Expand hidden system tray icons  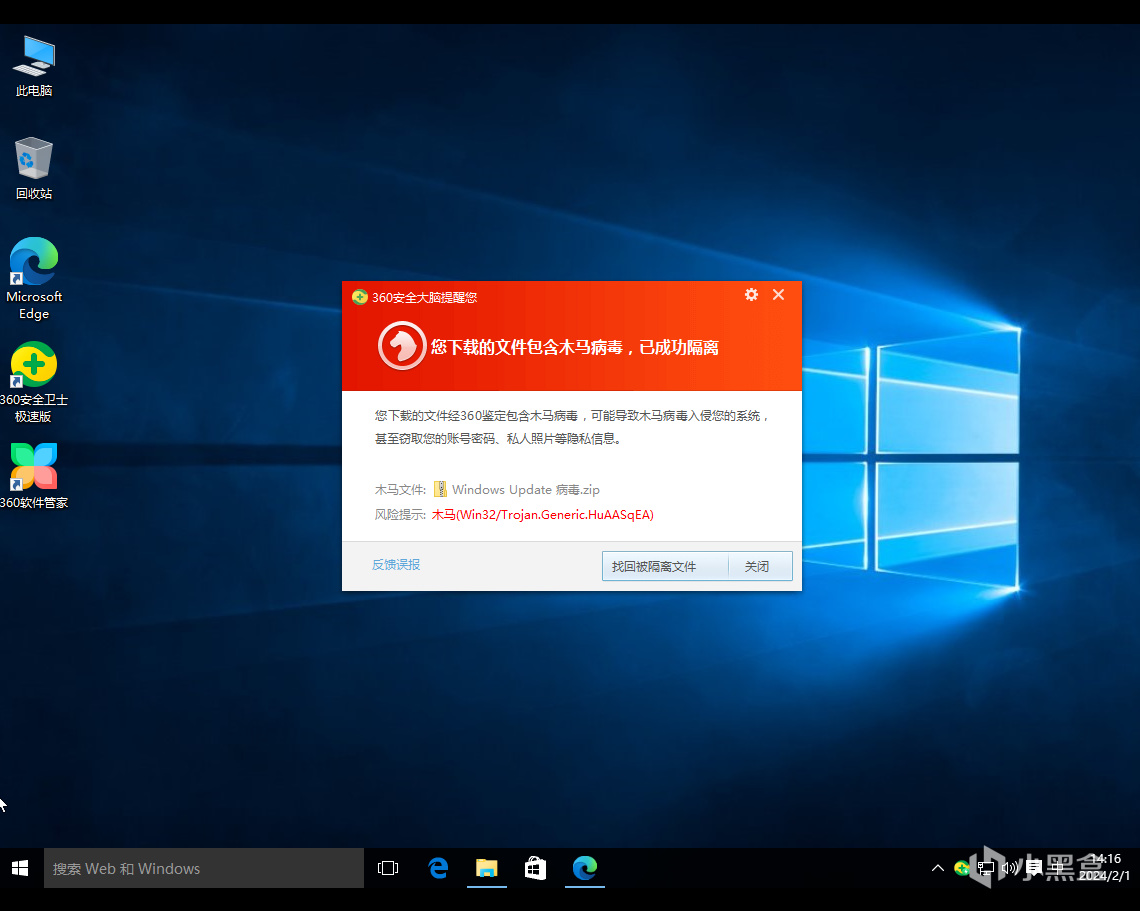click(x=938, y=868)
